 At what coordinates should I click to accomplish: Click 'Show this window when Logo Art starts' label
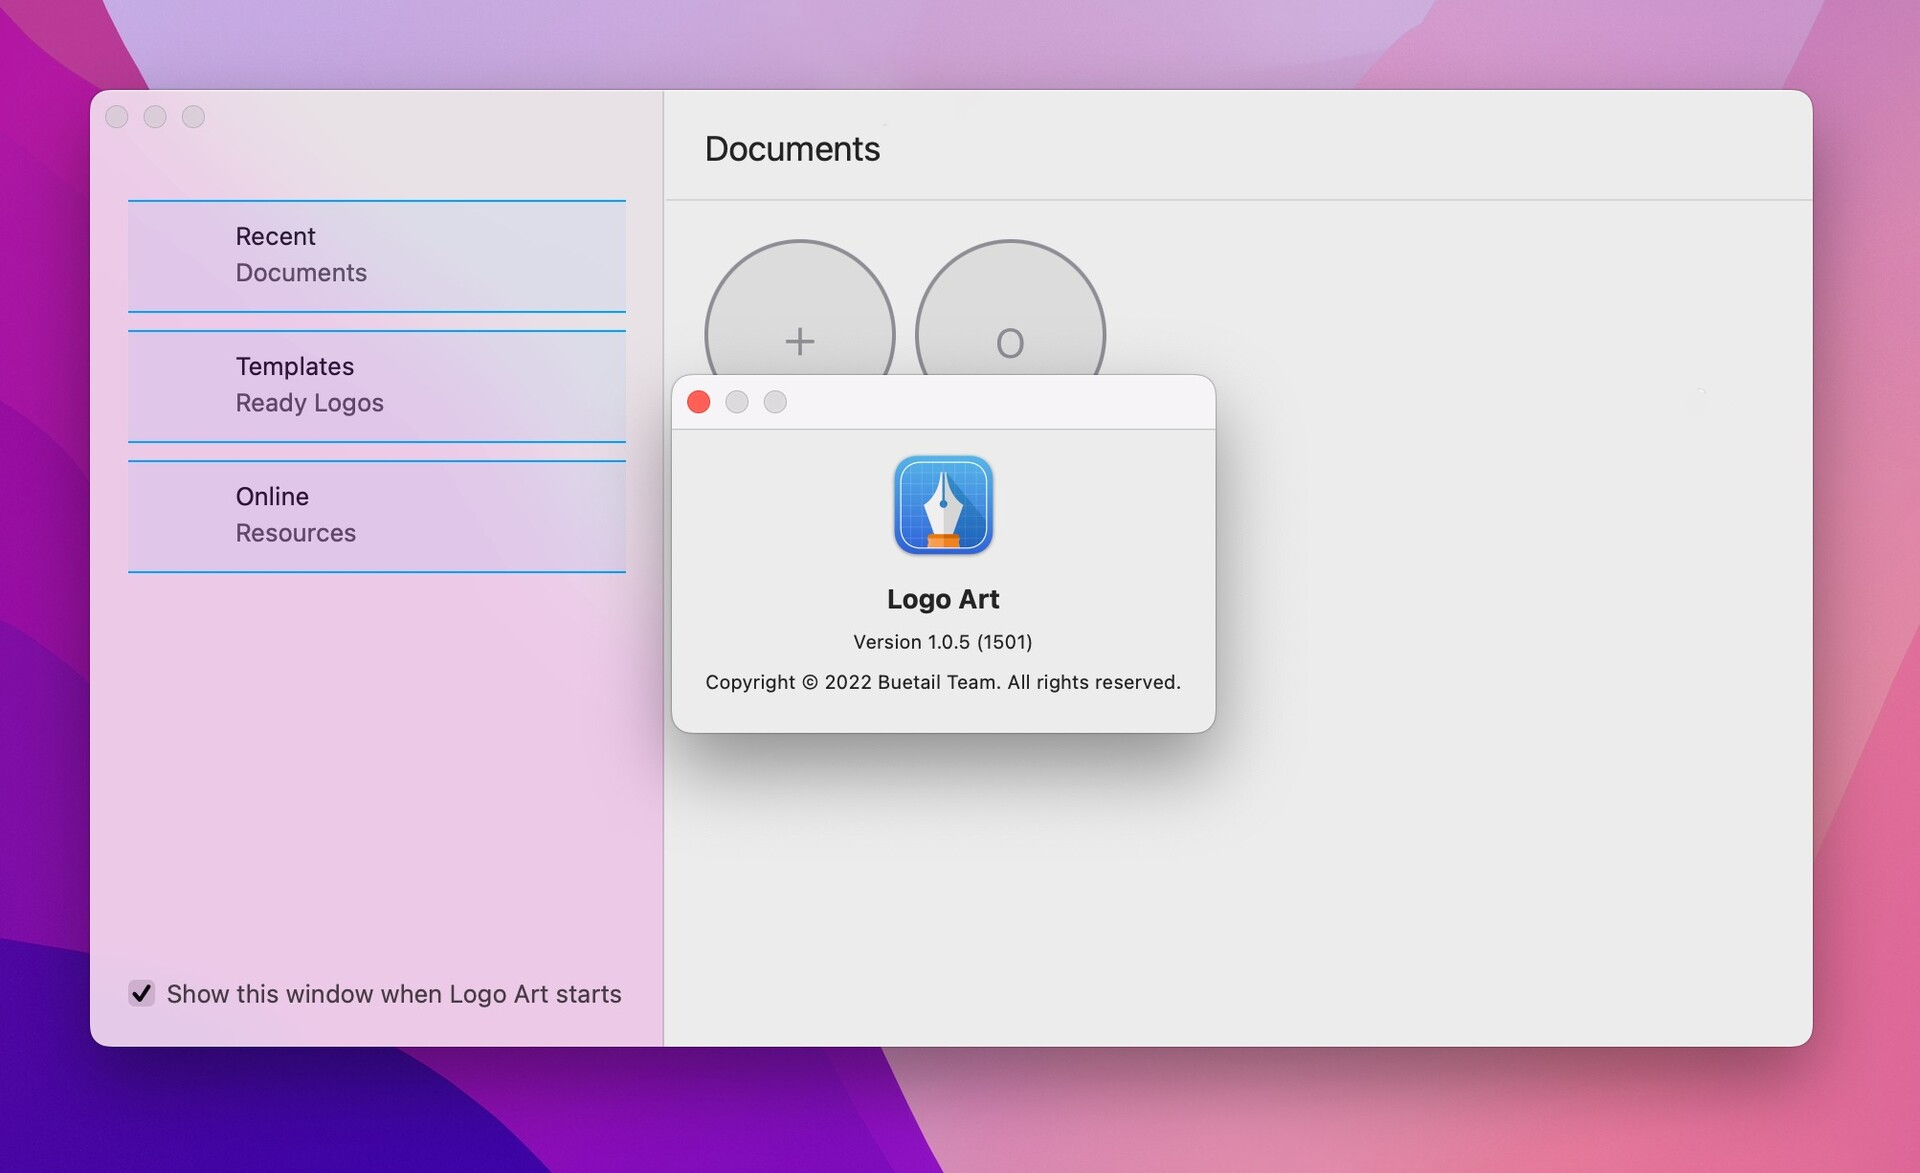pos(394,994)
